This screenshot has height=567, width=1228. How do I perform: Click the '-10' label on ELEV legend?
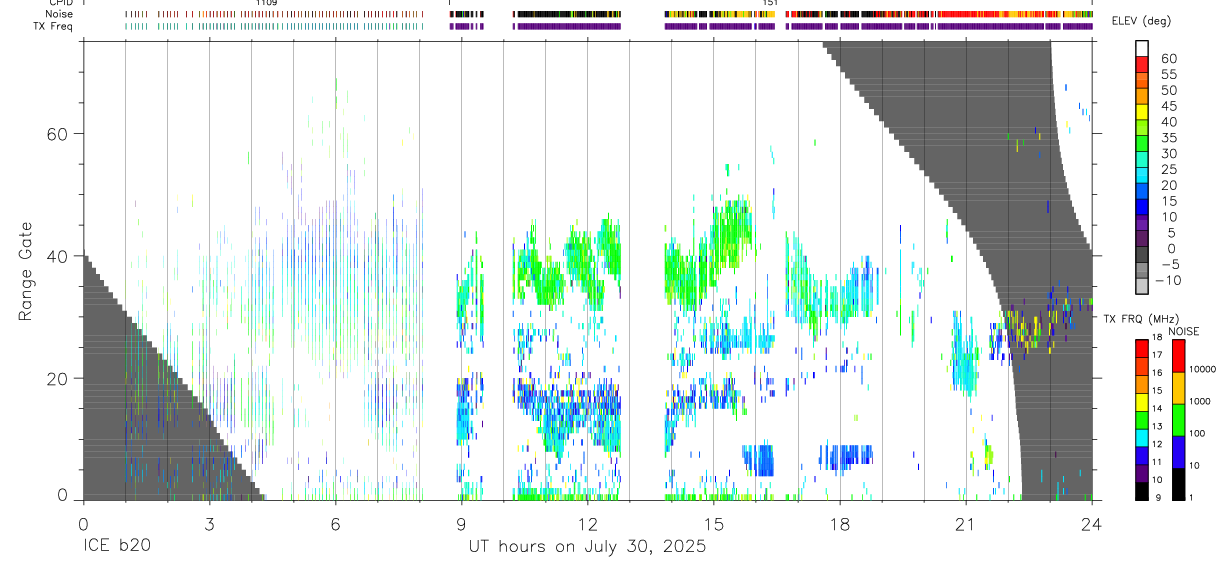pyautogui.click(x=1169, y=281)
